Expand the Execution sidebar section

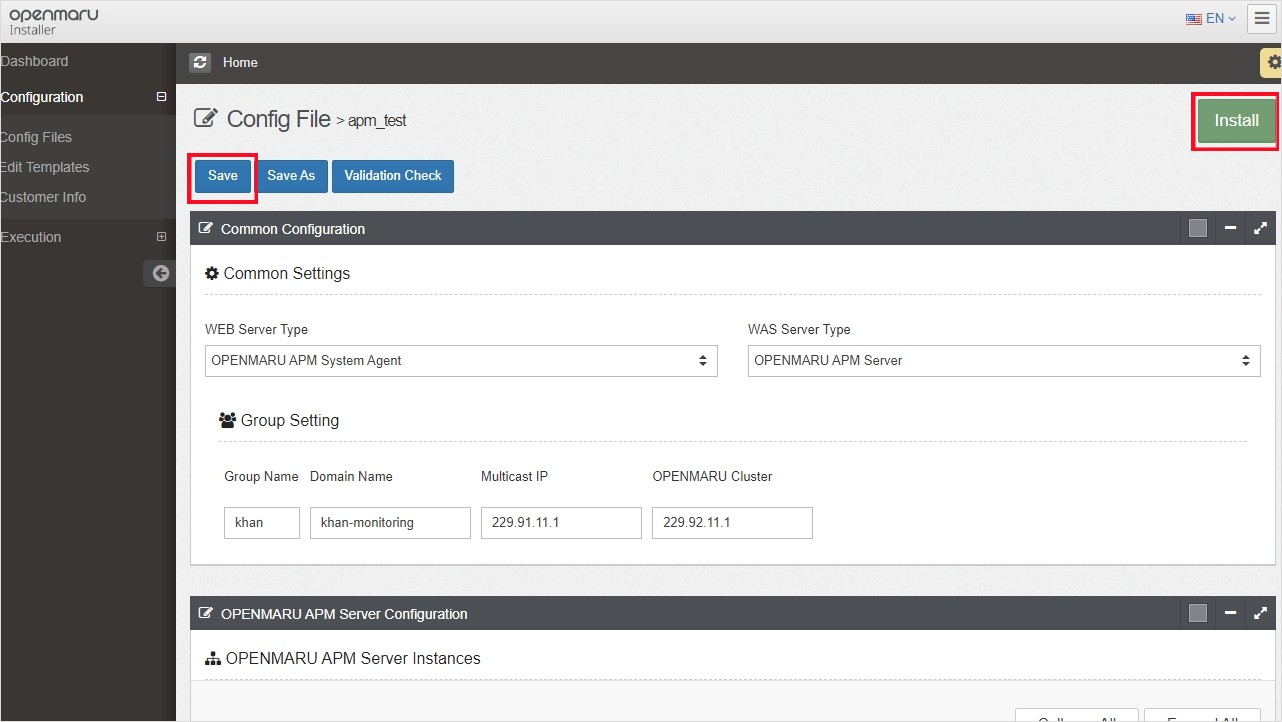click(x=161, y=237)
